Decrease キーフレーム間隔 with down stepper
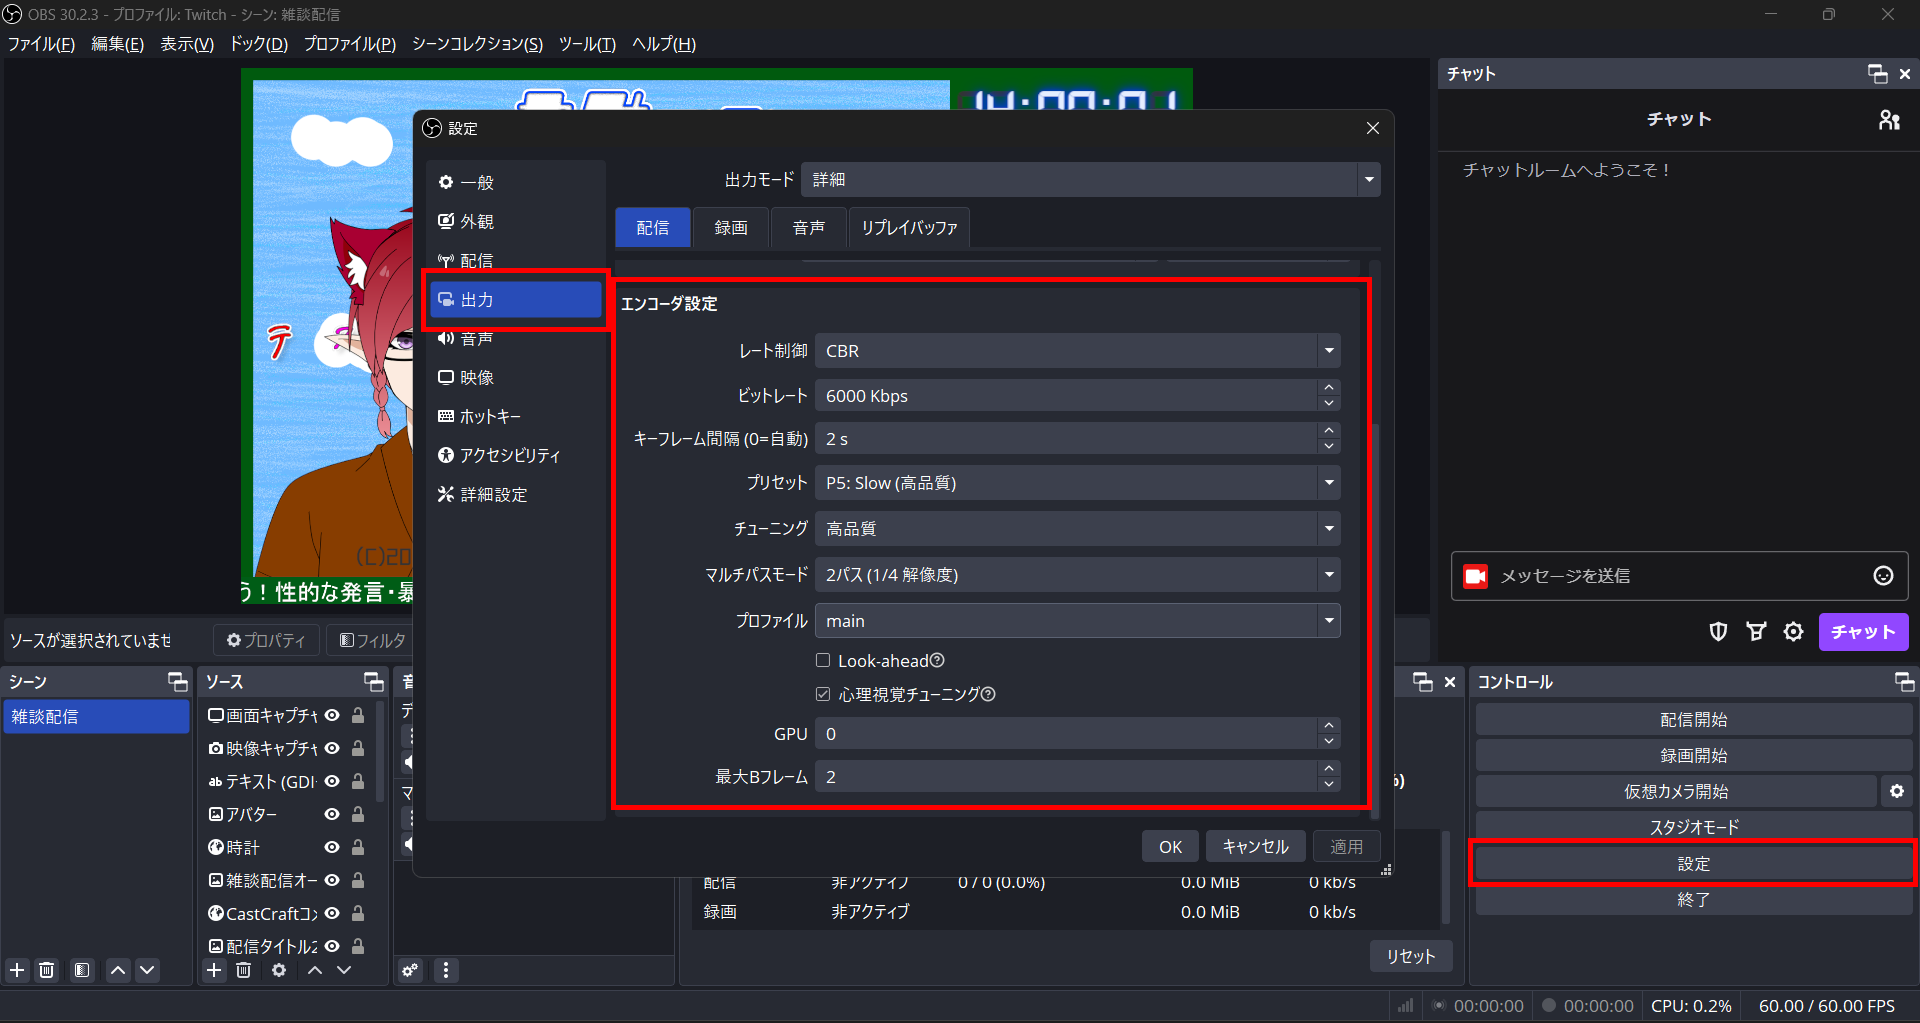Viewport: 1920px width, 1023px height. [x=1329, y=446]
